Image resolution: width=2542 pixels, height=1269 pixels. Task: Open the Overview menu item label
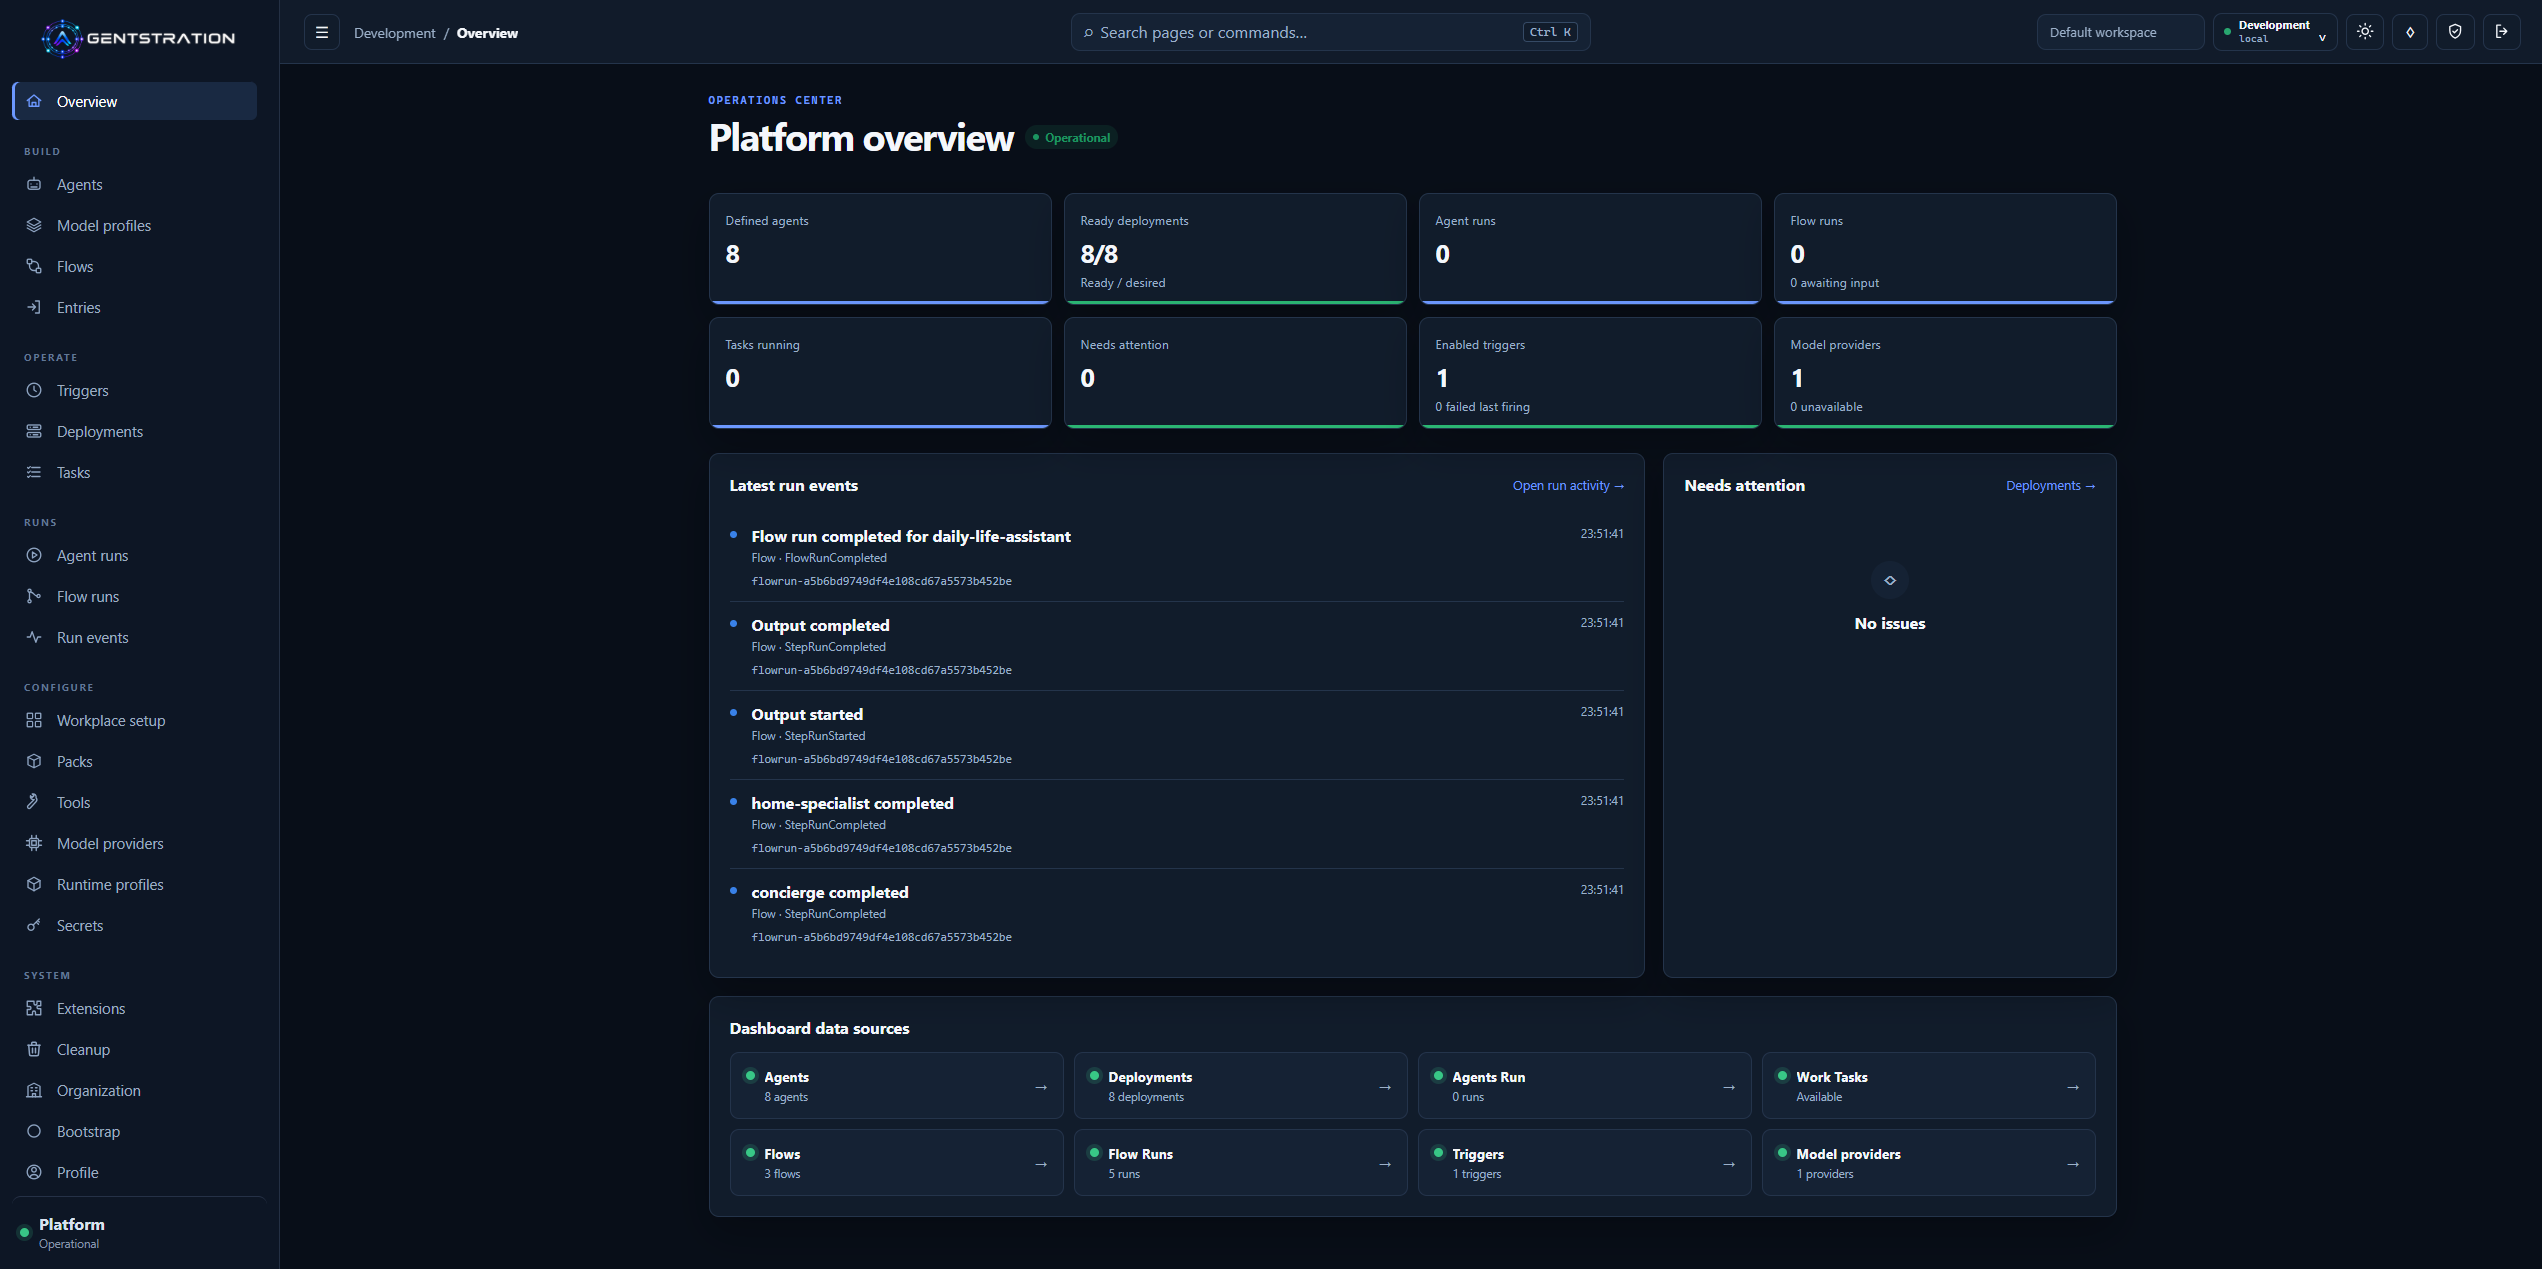click(87, 101)
